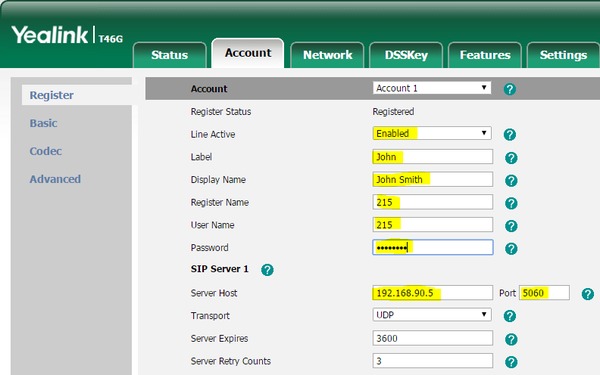Select the Account tab
This screenshot has width=600, height=375.
point(248,53)
